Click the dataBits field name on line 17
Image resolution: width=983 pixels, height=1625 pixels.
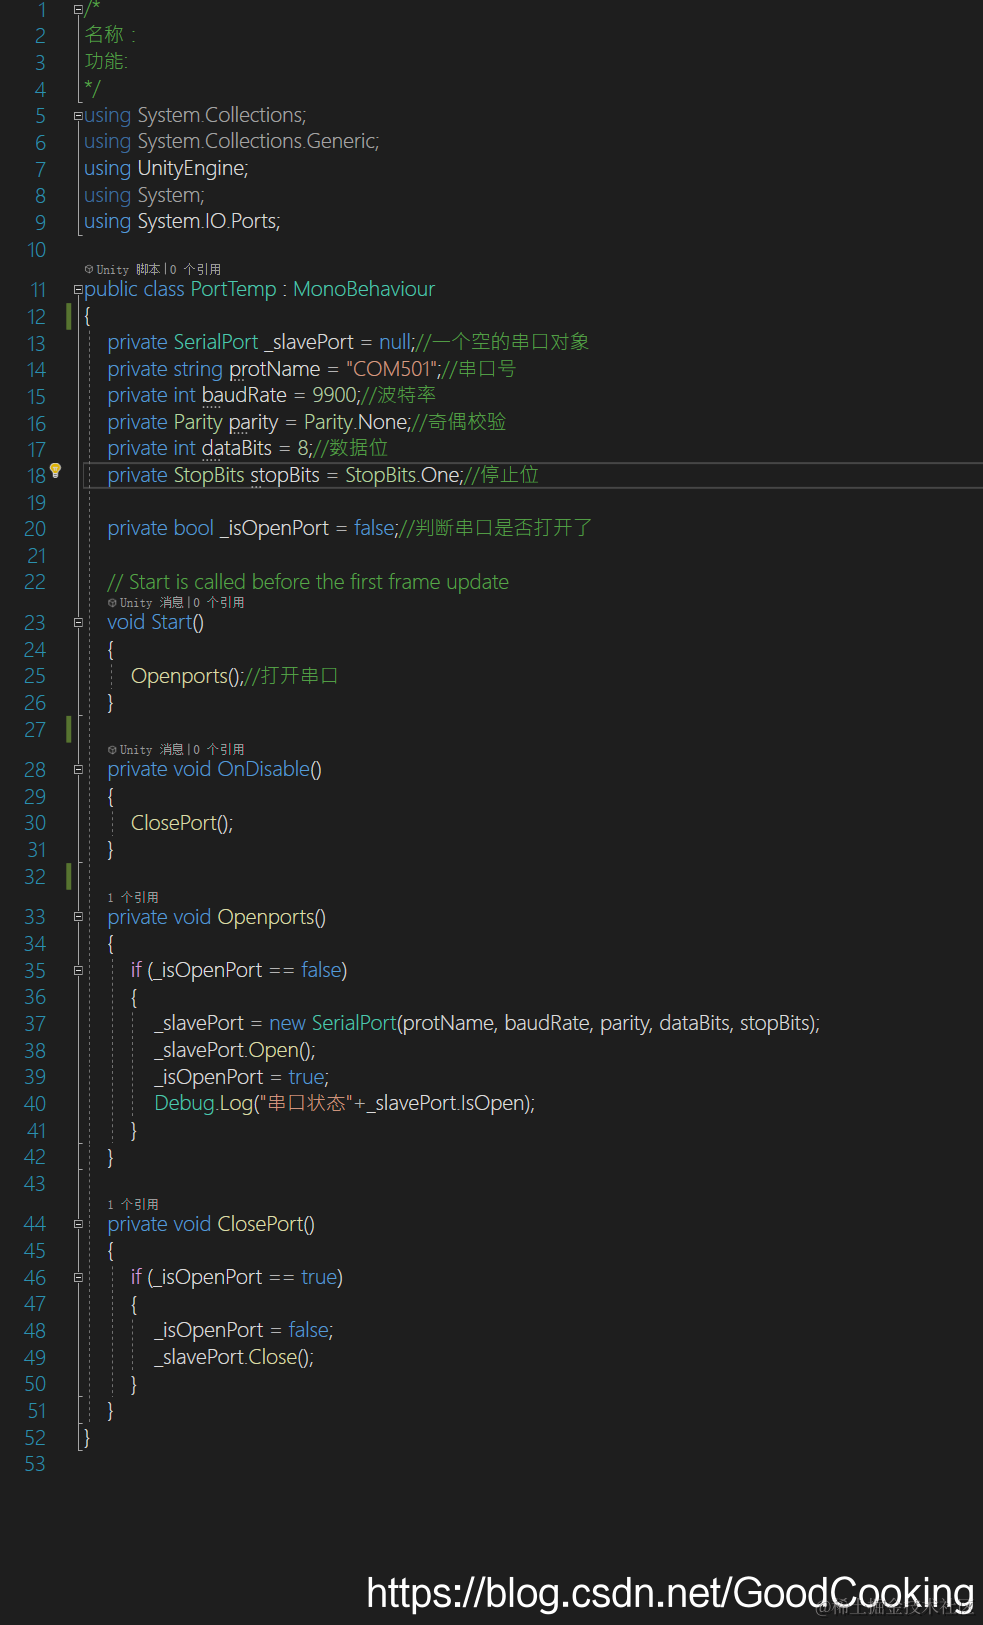[x=237, y=448]
